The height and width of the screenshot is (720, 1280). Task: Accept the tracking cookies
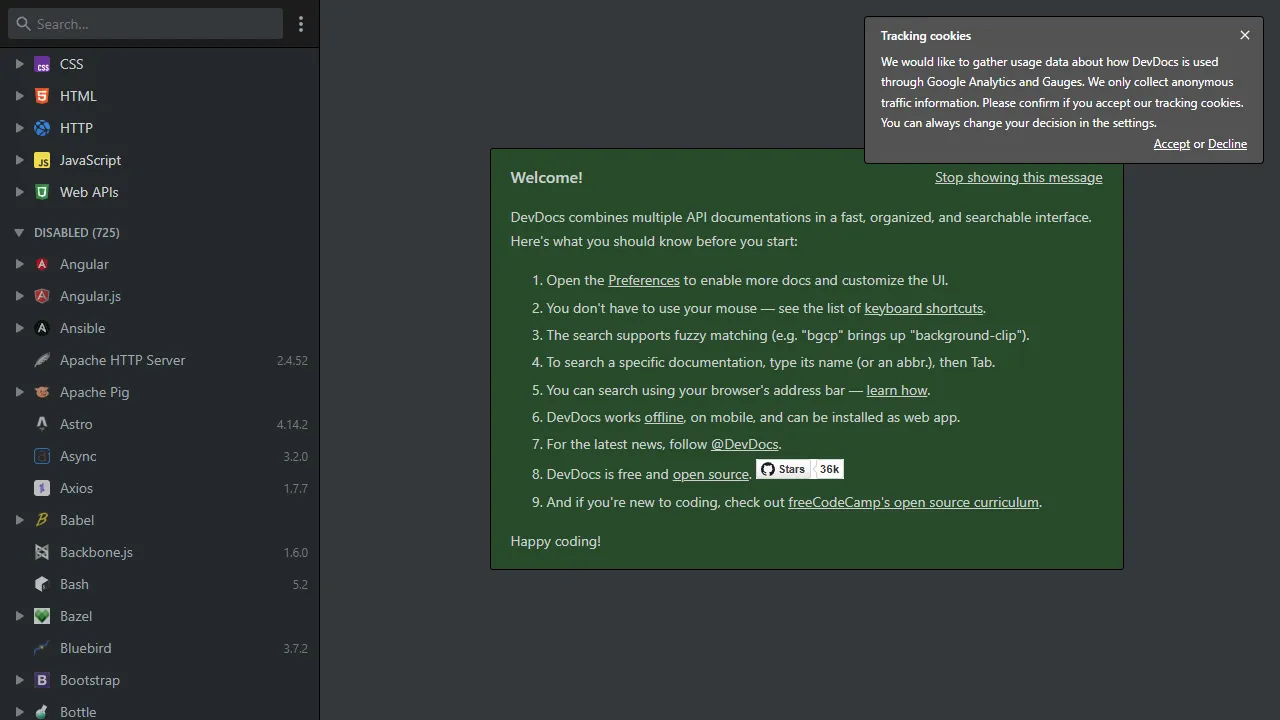tap(1171, 144)
